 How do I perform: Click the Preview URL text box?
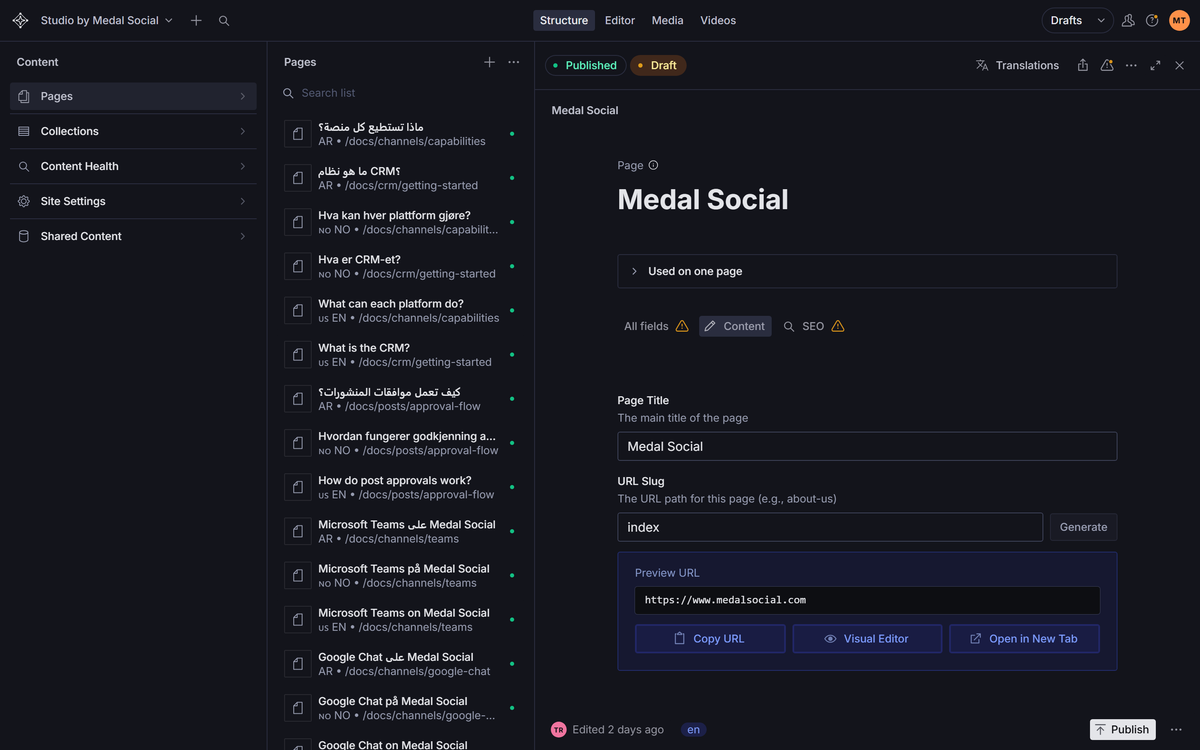[867, 600]
